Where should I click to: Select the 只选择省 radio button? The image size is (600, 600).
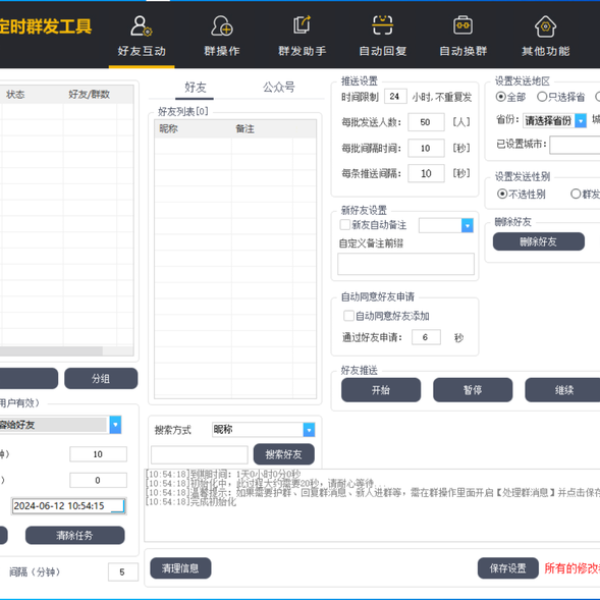point(542,97)
